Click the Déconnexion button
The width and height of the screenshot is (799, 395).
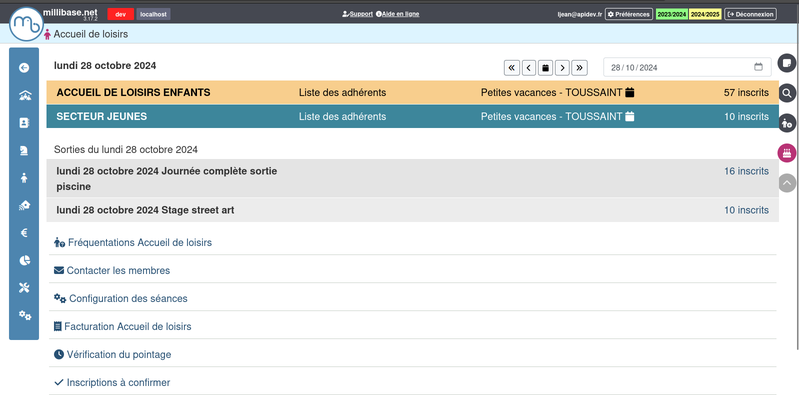coord(750,14)
